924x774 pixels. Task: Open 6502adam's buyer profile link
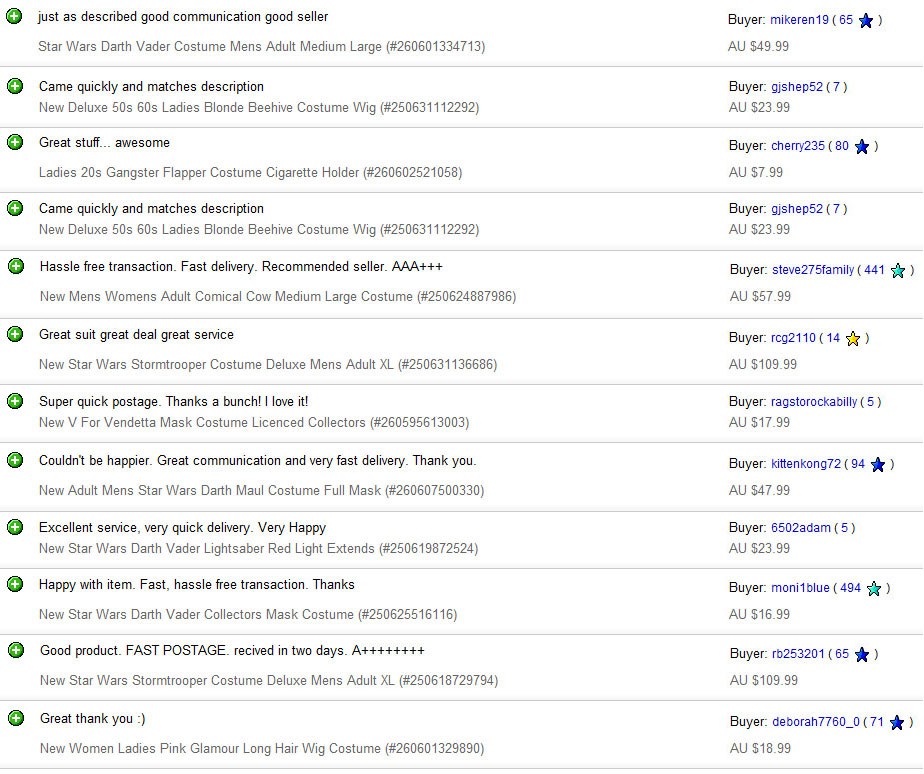click(x=800, y=528)
